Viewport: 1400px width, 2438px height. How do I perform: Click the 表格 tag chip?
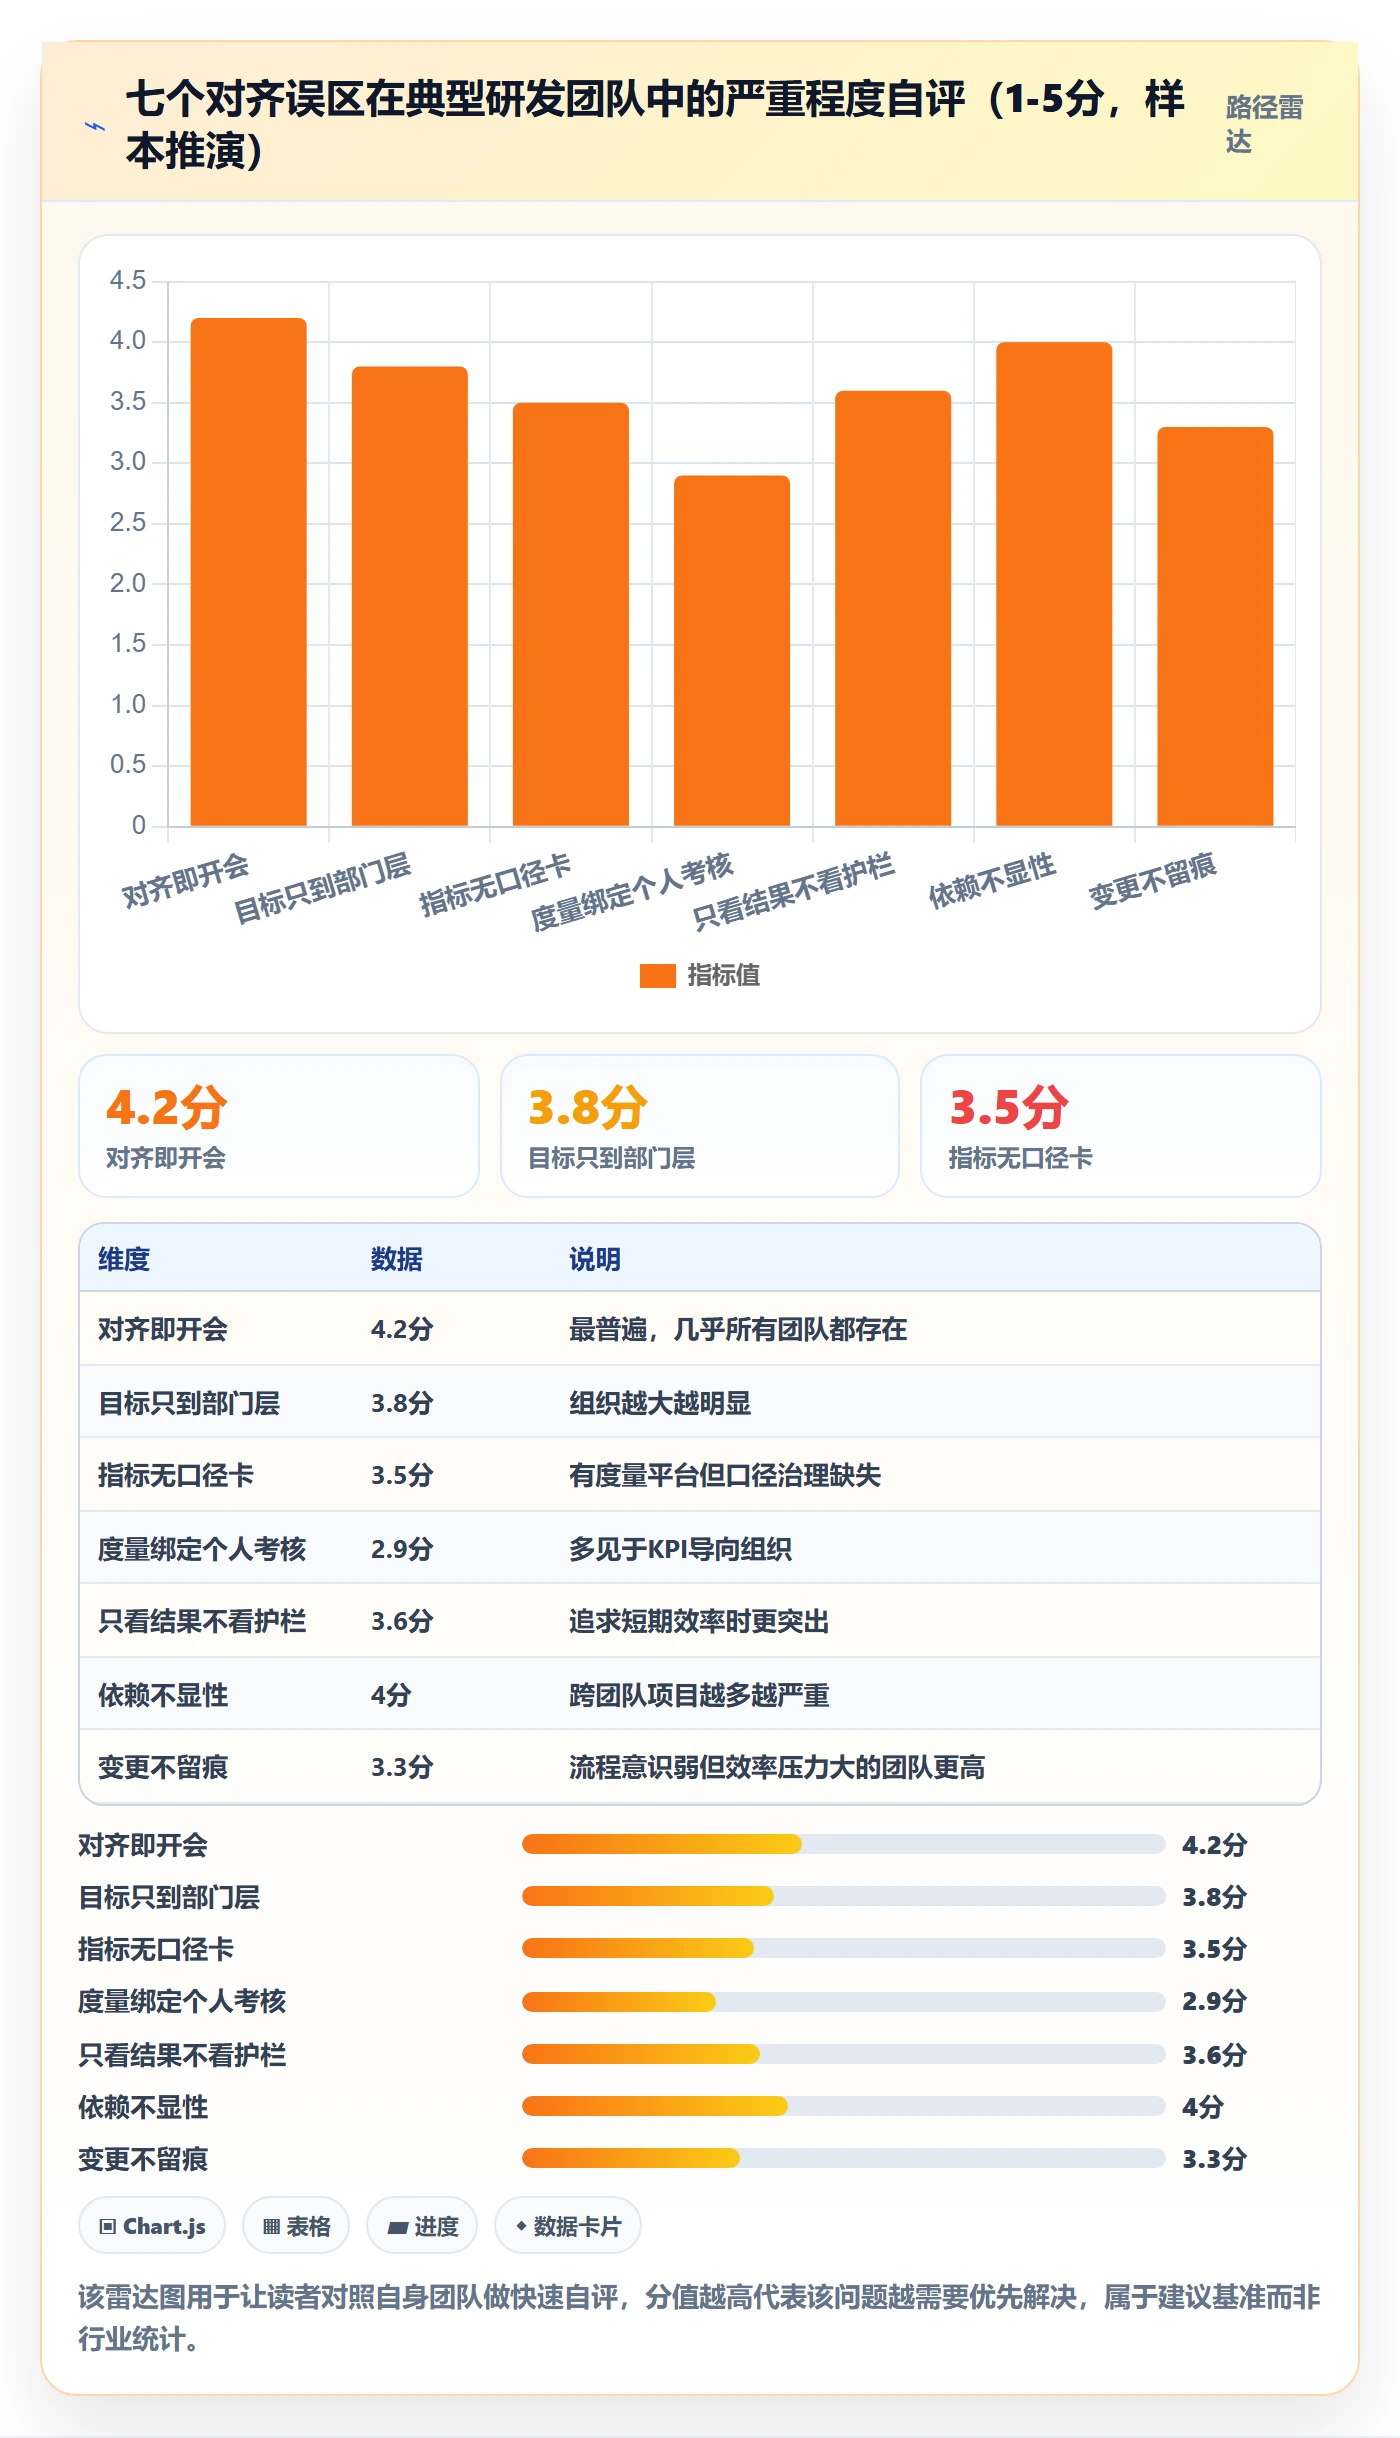(x=296, y=2226)
